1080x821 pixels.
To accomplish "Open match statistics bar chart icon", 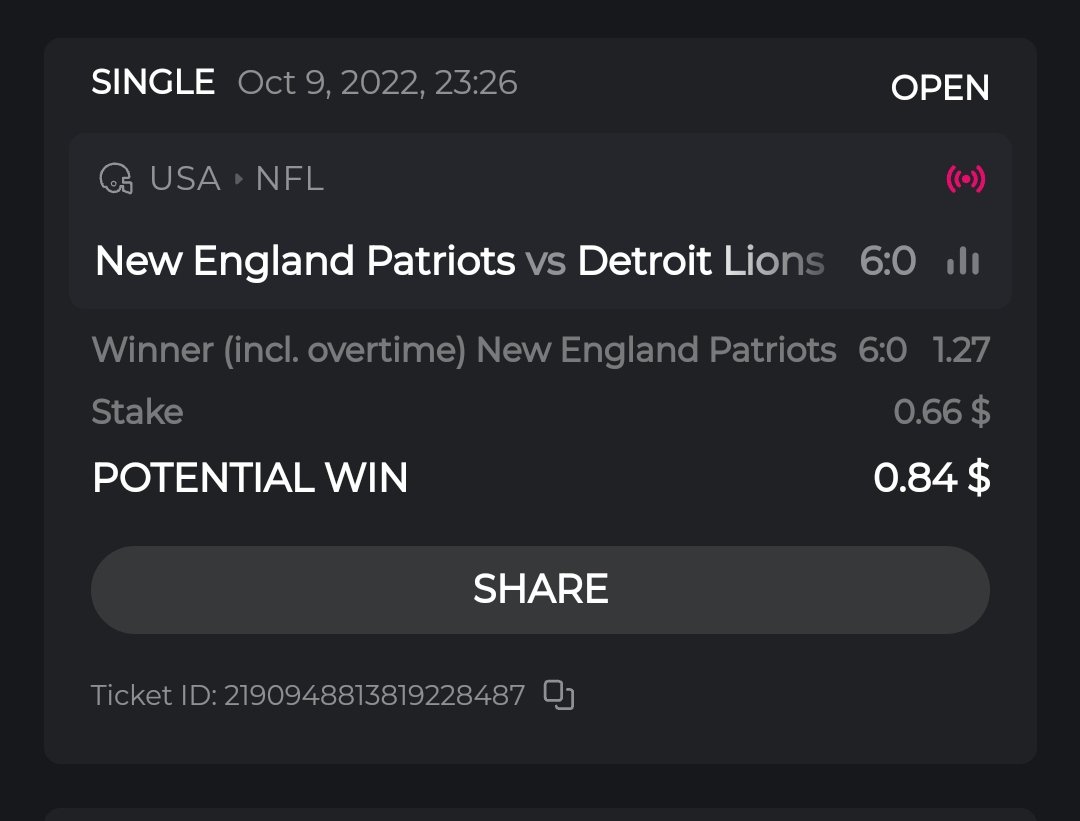I will 962,262.
